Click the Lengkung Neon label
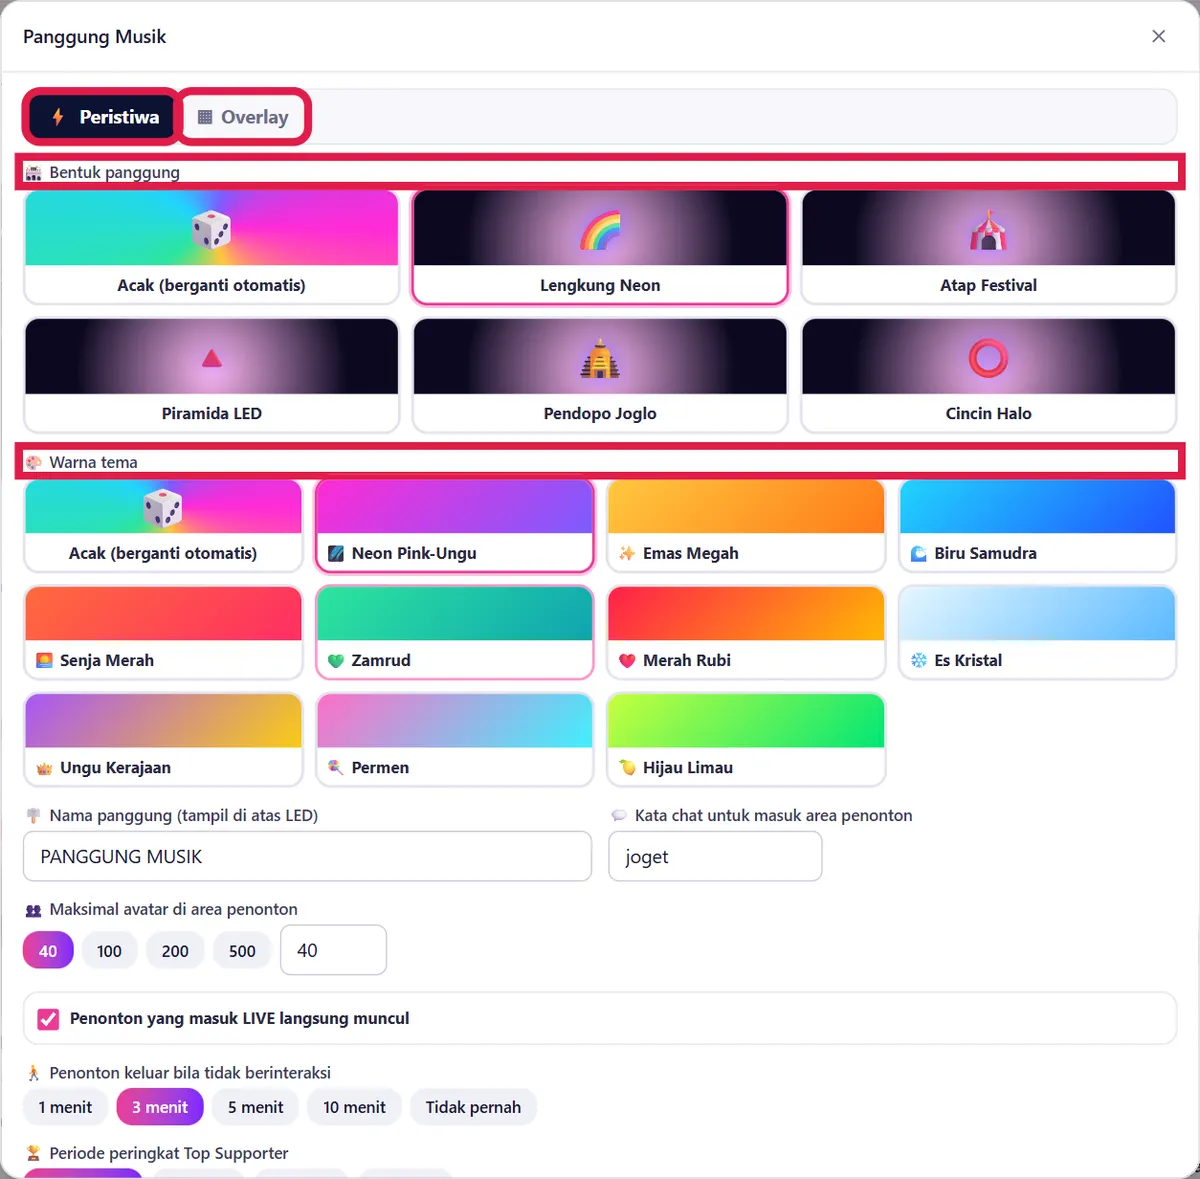This screenshot has height=1179, width=1200. (x=600, y=285)
